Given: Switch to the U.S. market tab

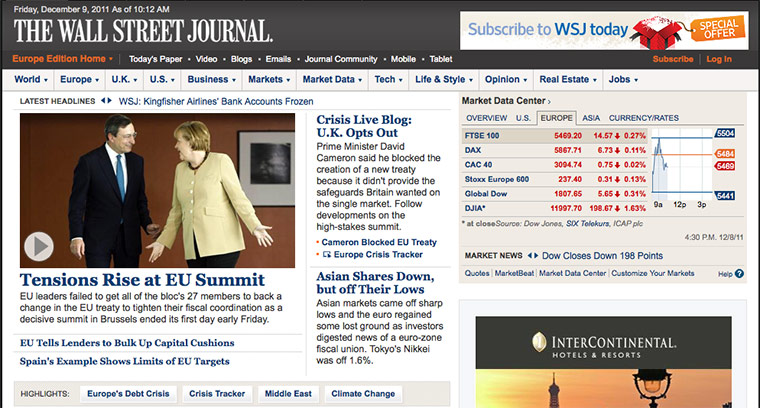Looking at the screenshot, I should tap(523, 118).
